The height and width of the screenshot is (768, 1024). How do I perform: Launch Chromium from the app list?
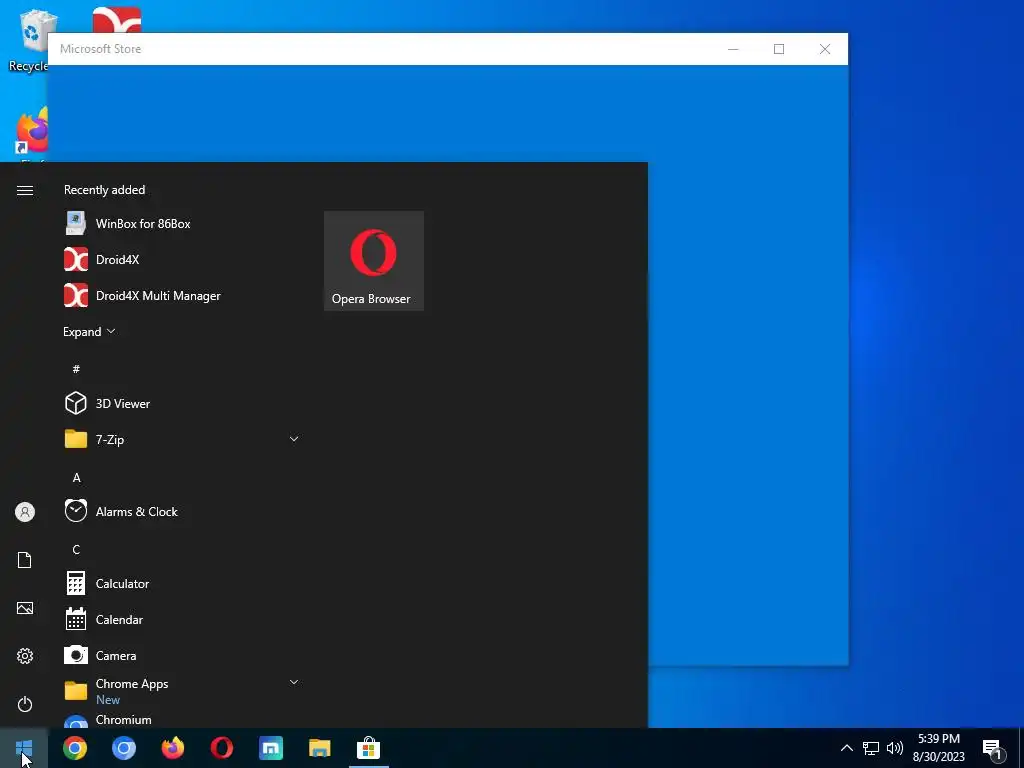pyautogui.click(x=182, y=719)
